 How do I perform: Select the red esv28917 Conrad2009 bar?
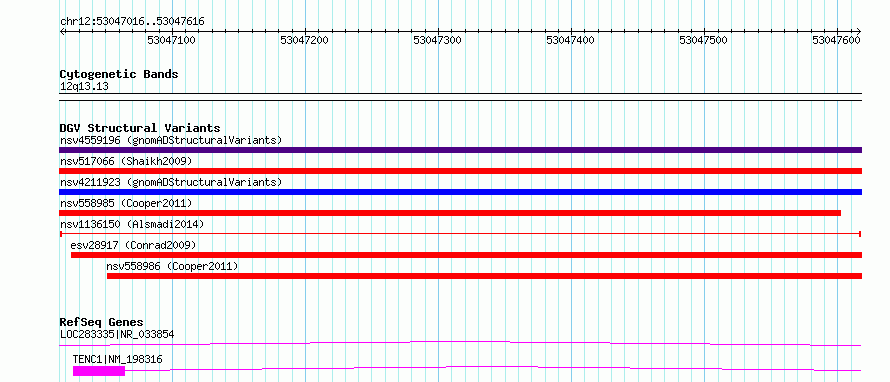pos(467,255)
